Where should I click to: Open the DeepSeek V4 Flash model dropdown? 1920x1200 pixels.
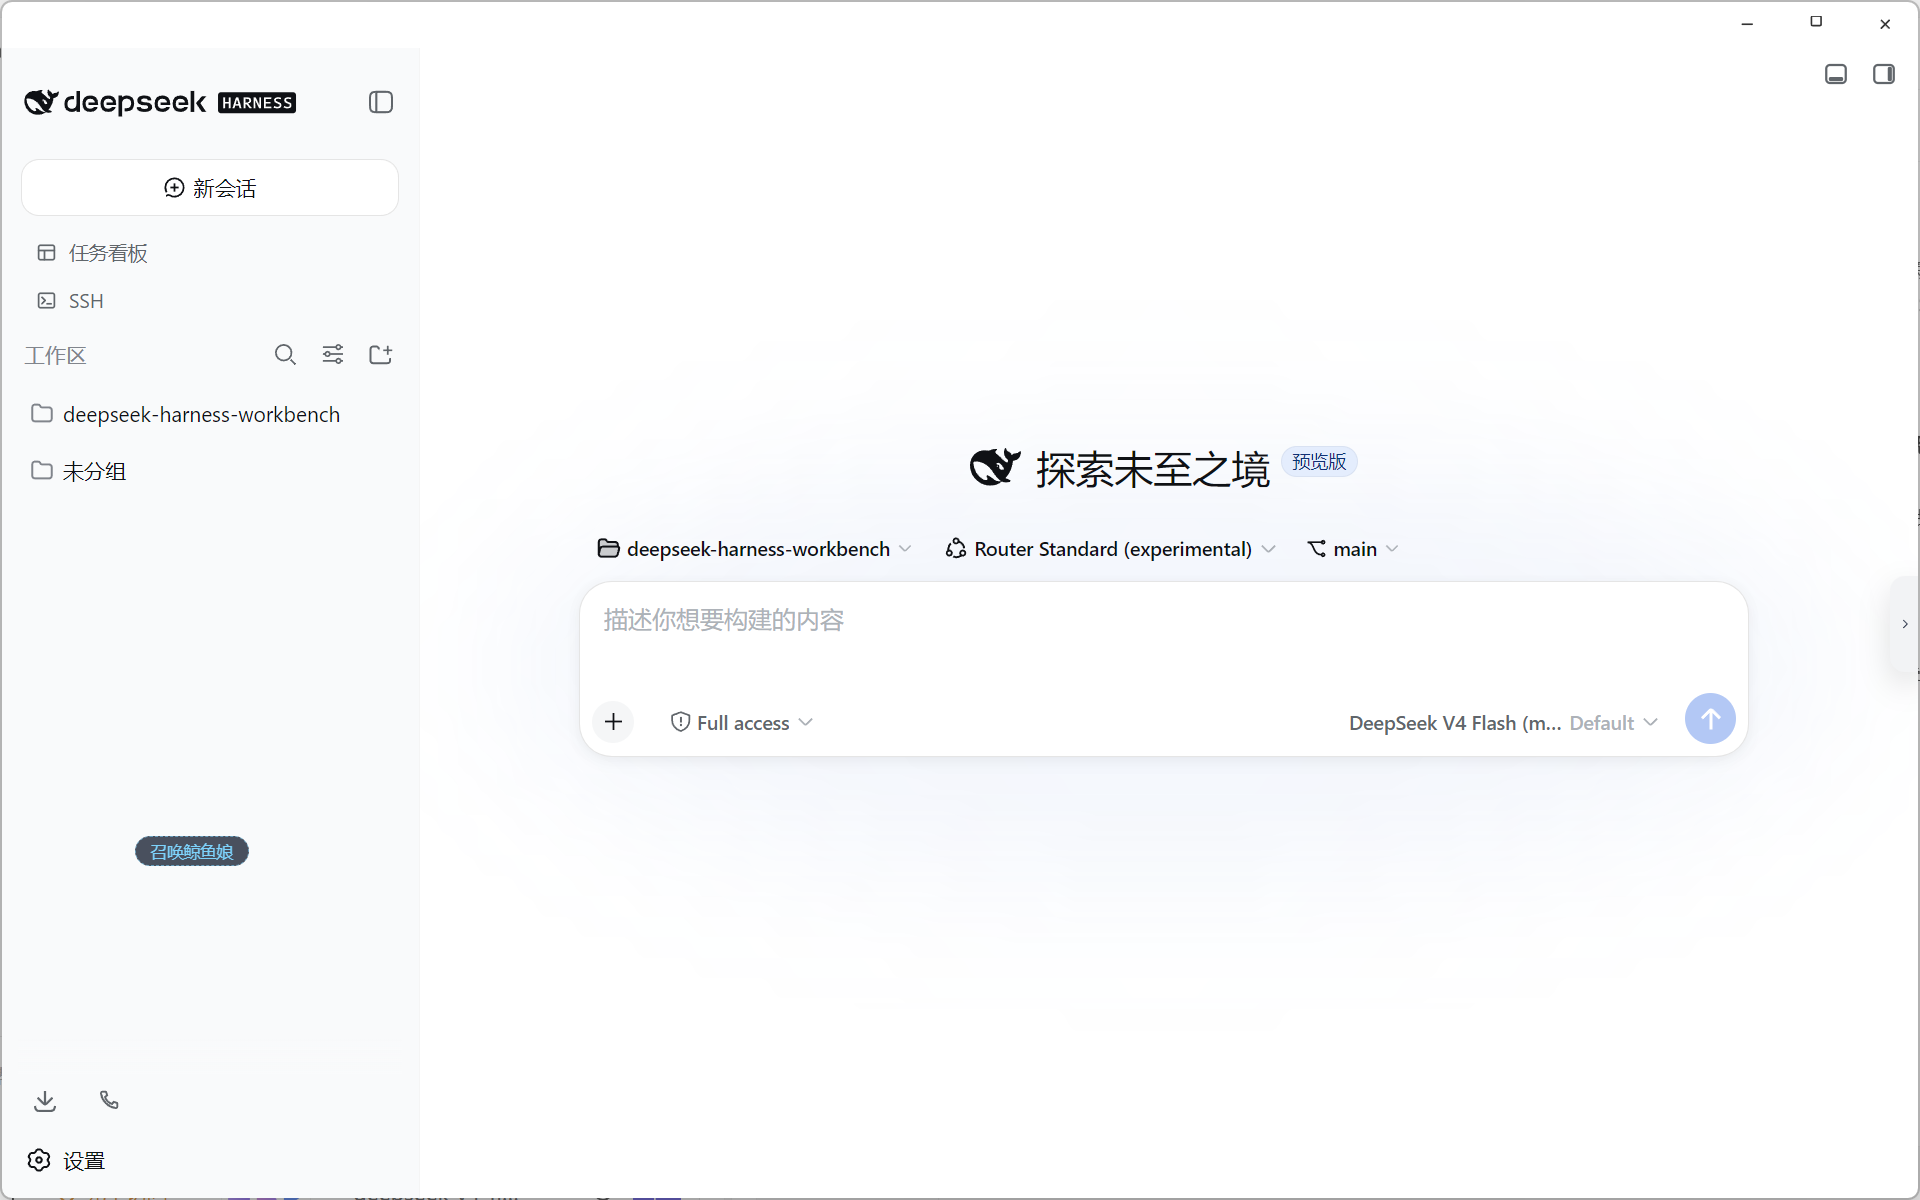pos(1503,723)
